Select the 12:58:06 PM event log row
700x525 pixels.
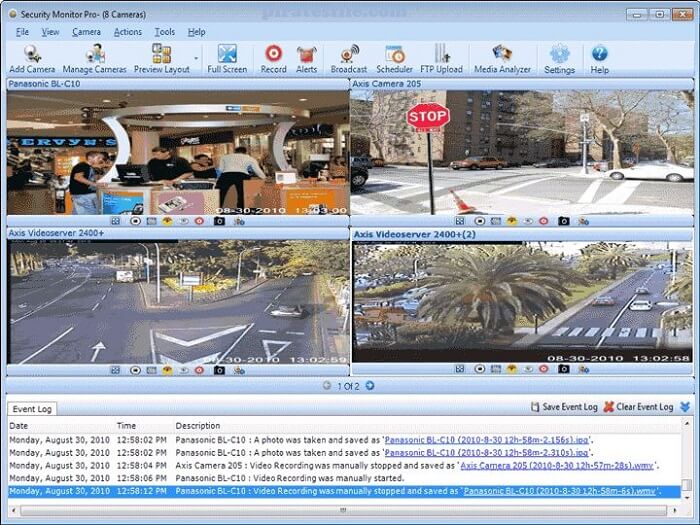pos(344,478)
